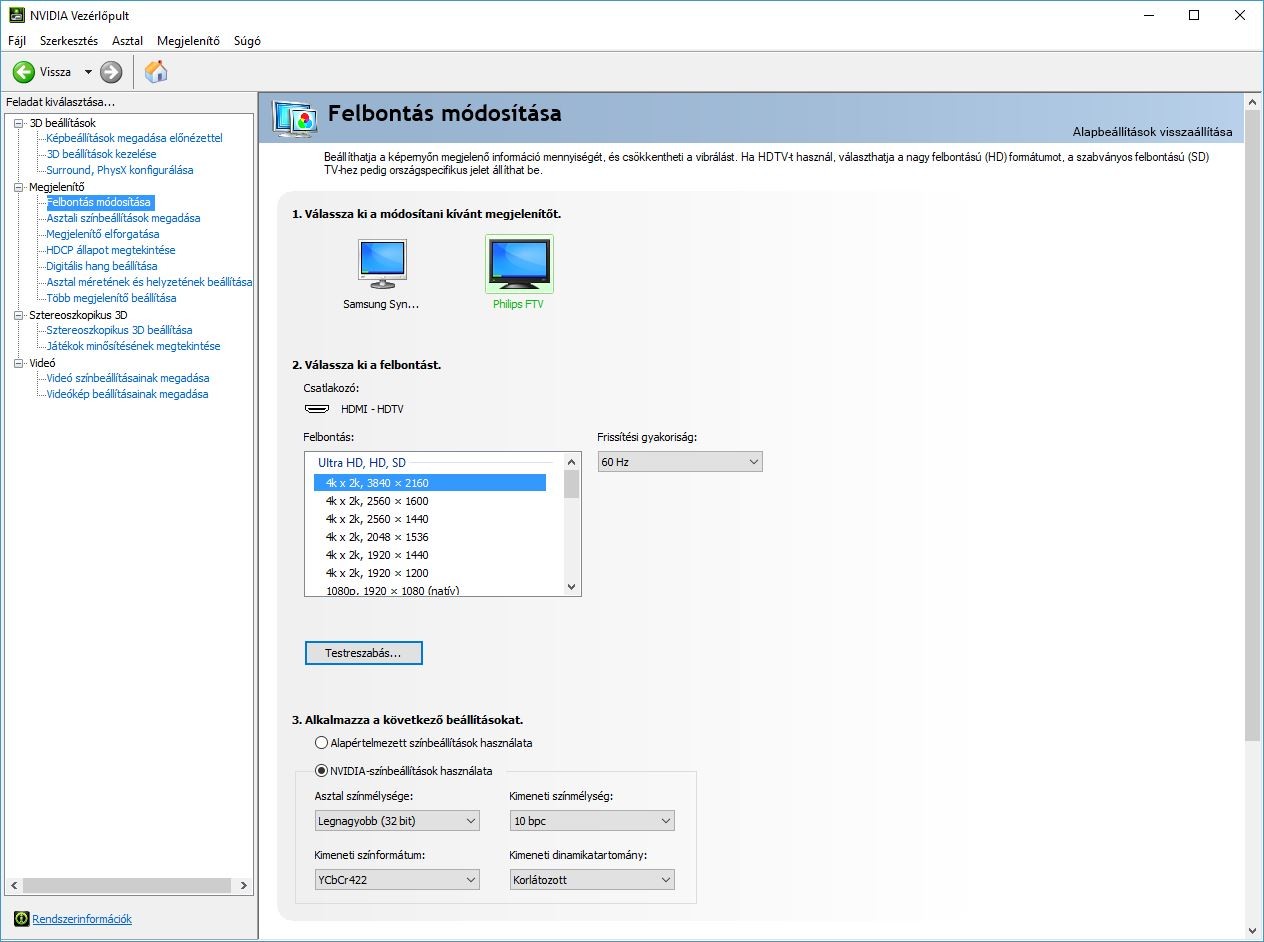This screenshot has width=1264, height=942.
Task: Select resolution 4k x 2k, 3840 × 2160
Action: pos(430,483)
